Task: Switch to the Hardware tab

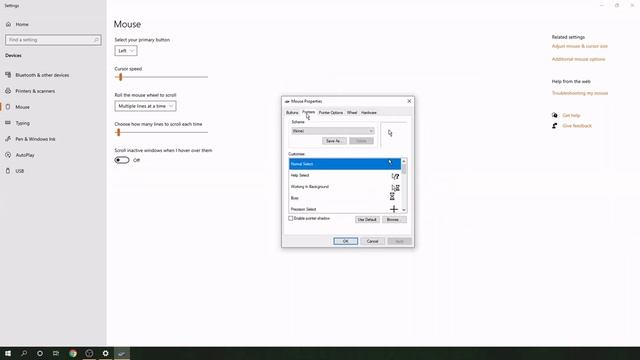Action: [369, 113]
